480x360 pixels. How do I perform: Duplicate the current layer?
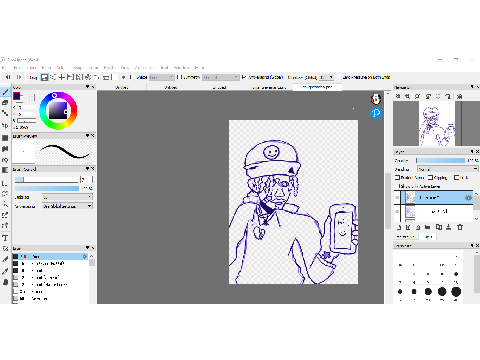[x=439, y=227]
